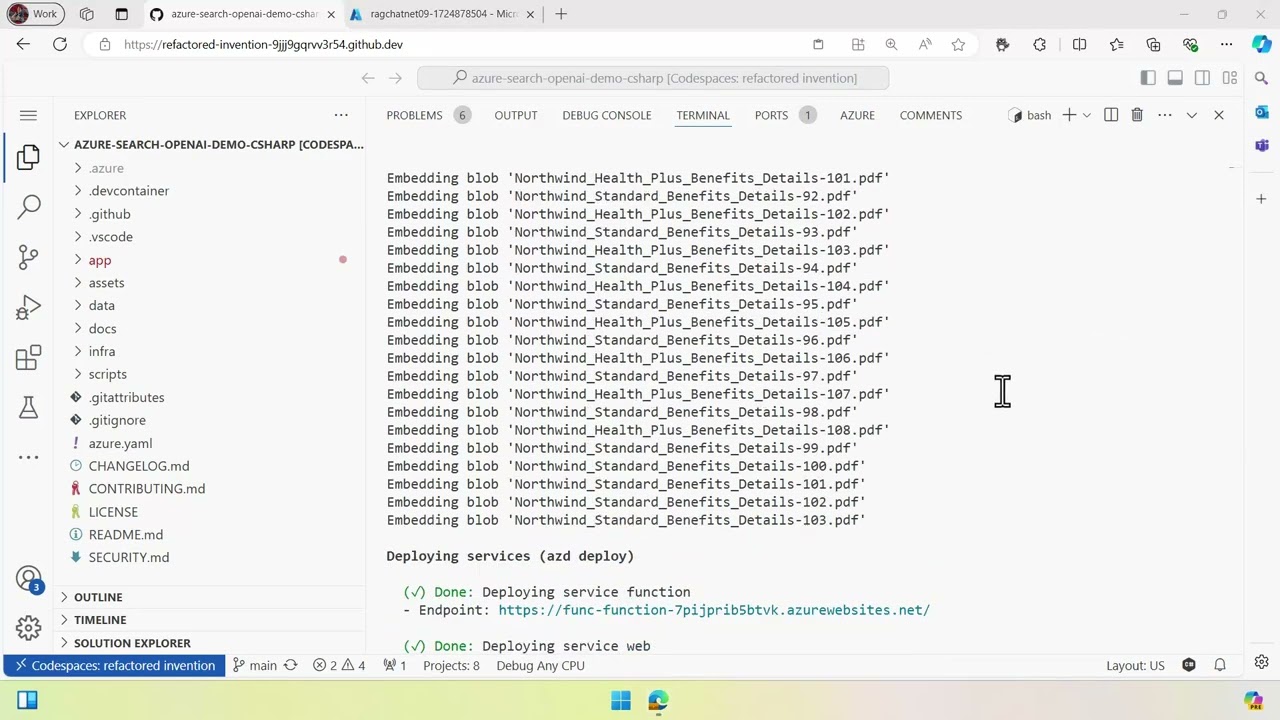Viewport: 1280px width, 720px height.
Task: Go back in editor navigation
Action: [368, 78]
